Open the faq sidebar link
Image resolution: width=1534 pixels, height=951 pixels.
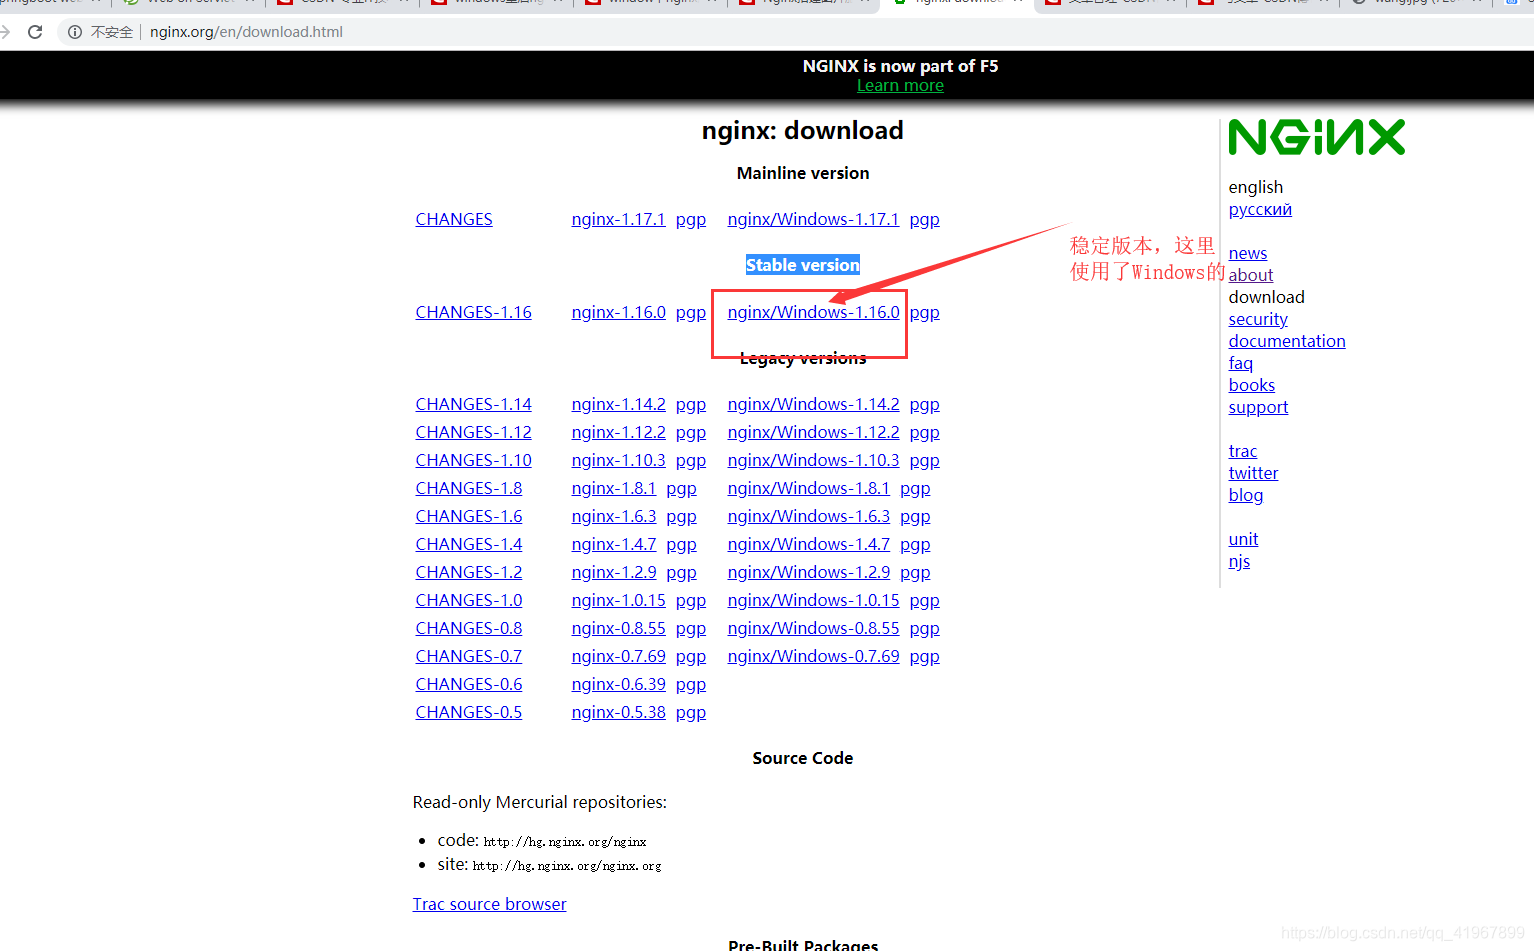tap(1240, 363)
